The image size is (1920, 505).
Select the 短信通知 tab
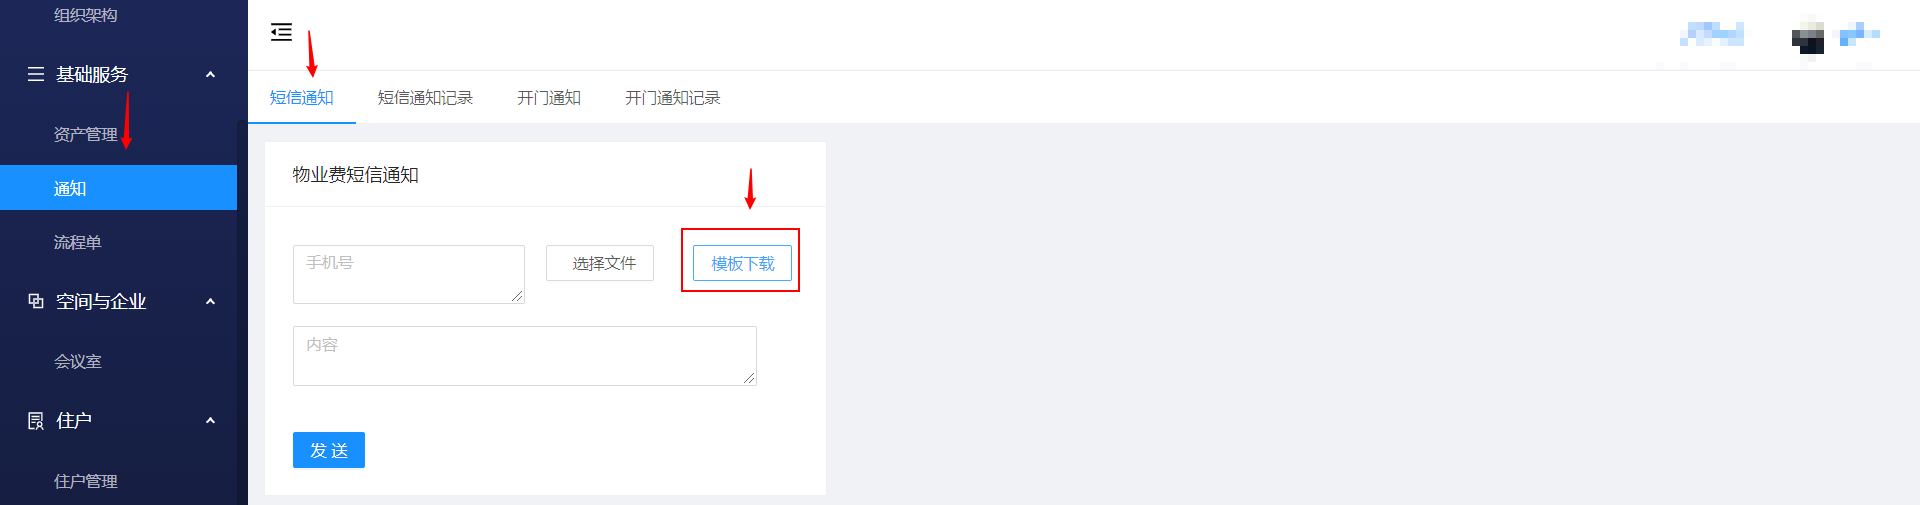pyautogui.click(x=302, y=98)
